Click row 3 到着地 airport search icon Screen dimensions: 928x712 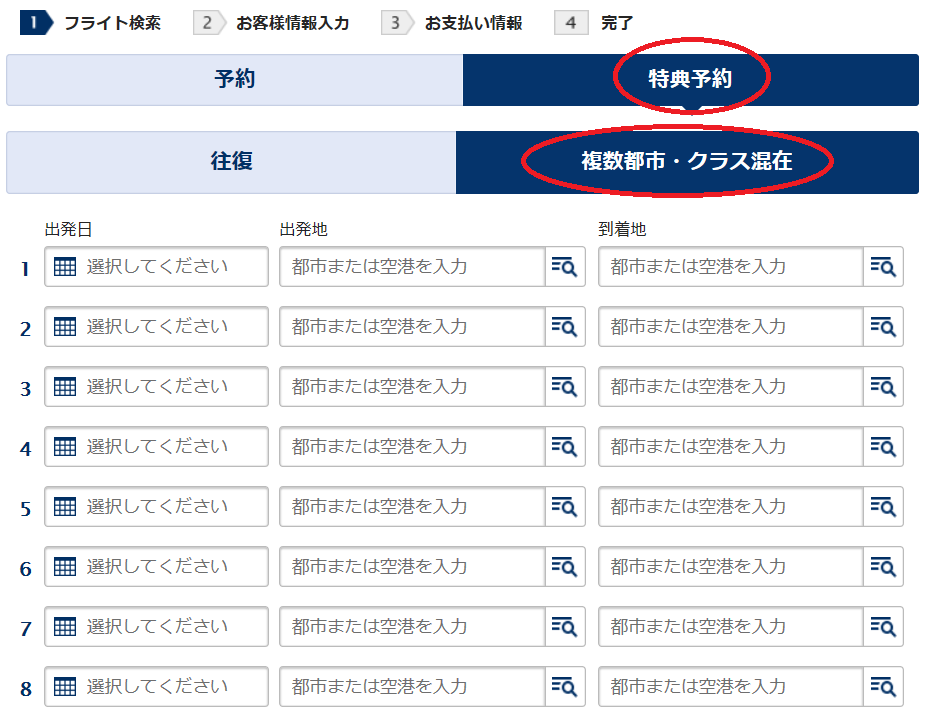(883, 386)
